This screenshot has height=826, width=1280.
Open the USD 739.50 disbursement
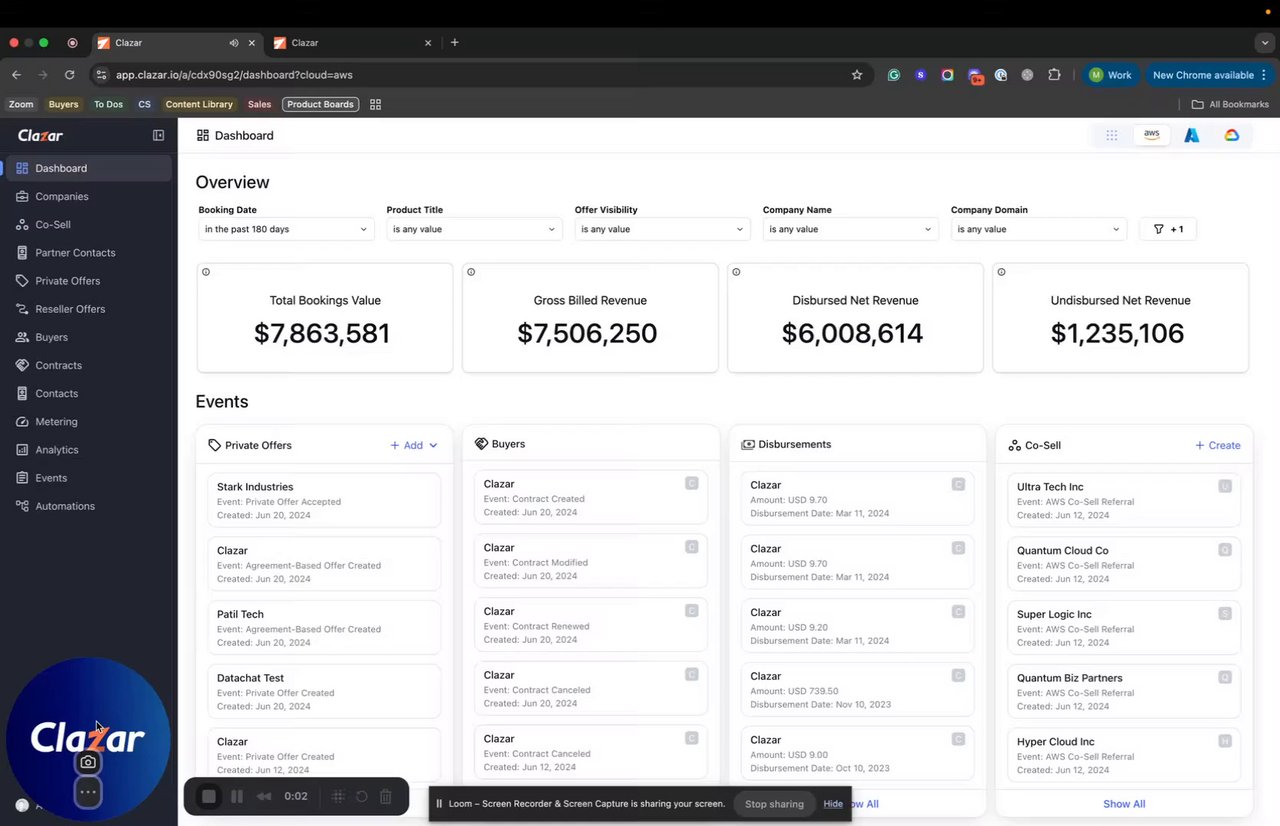click(857, 690)
